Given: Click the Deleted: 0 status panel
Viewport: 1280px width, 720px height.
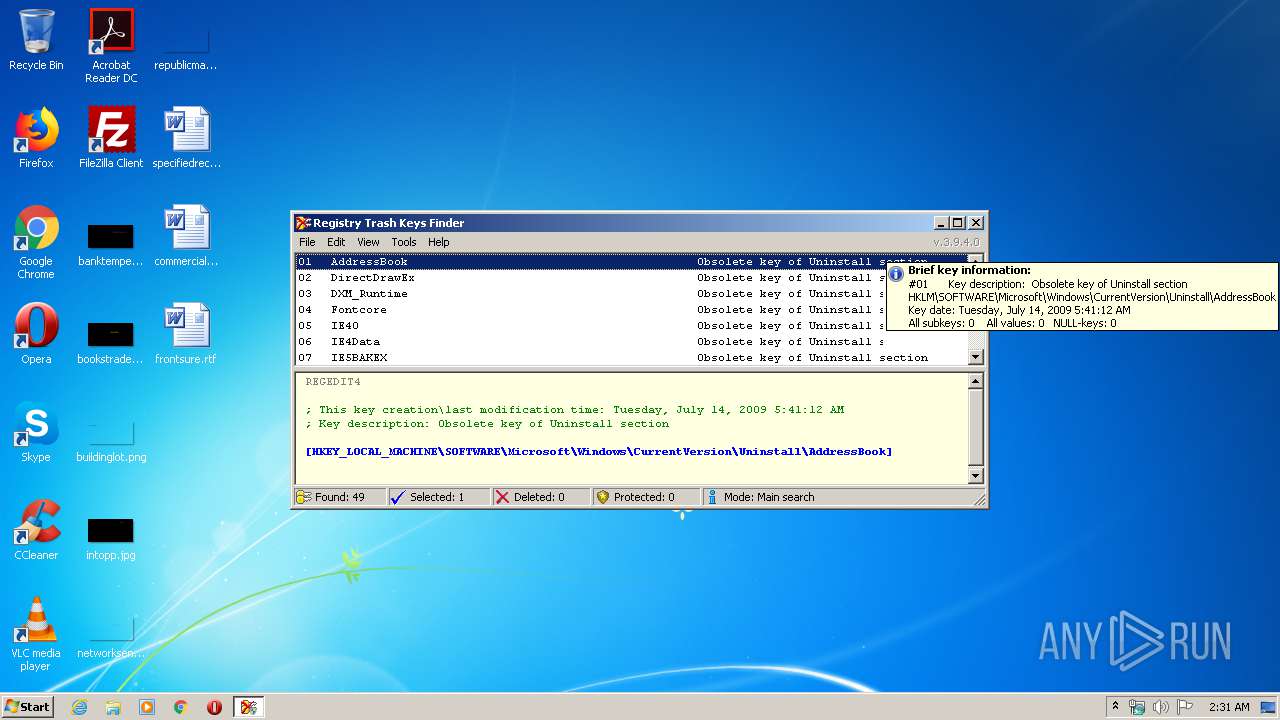Looking at the screenshot, I should click(x=541, y=497).
